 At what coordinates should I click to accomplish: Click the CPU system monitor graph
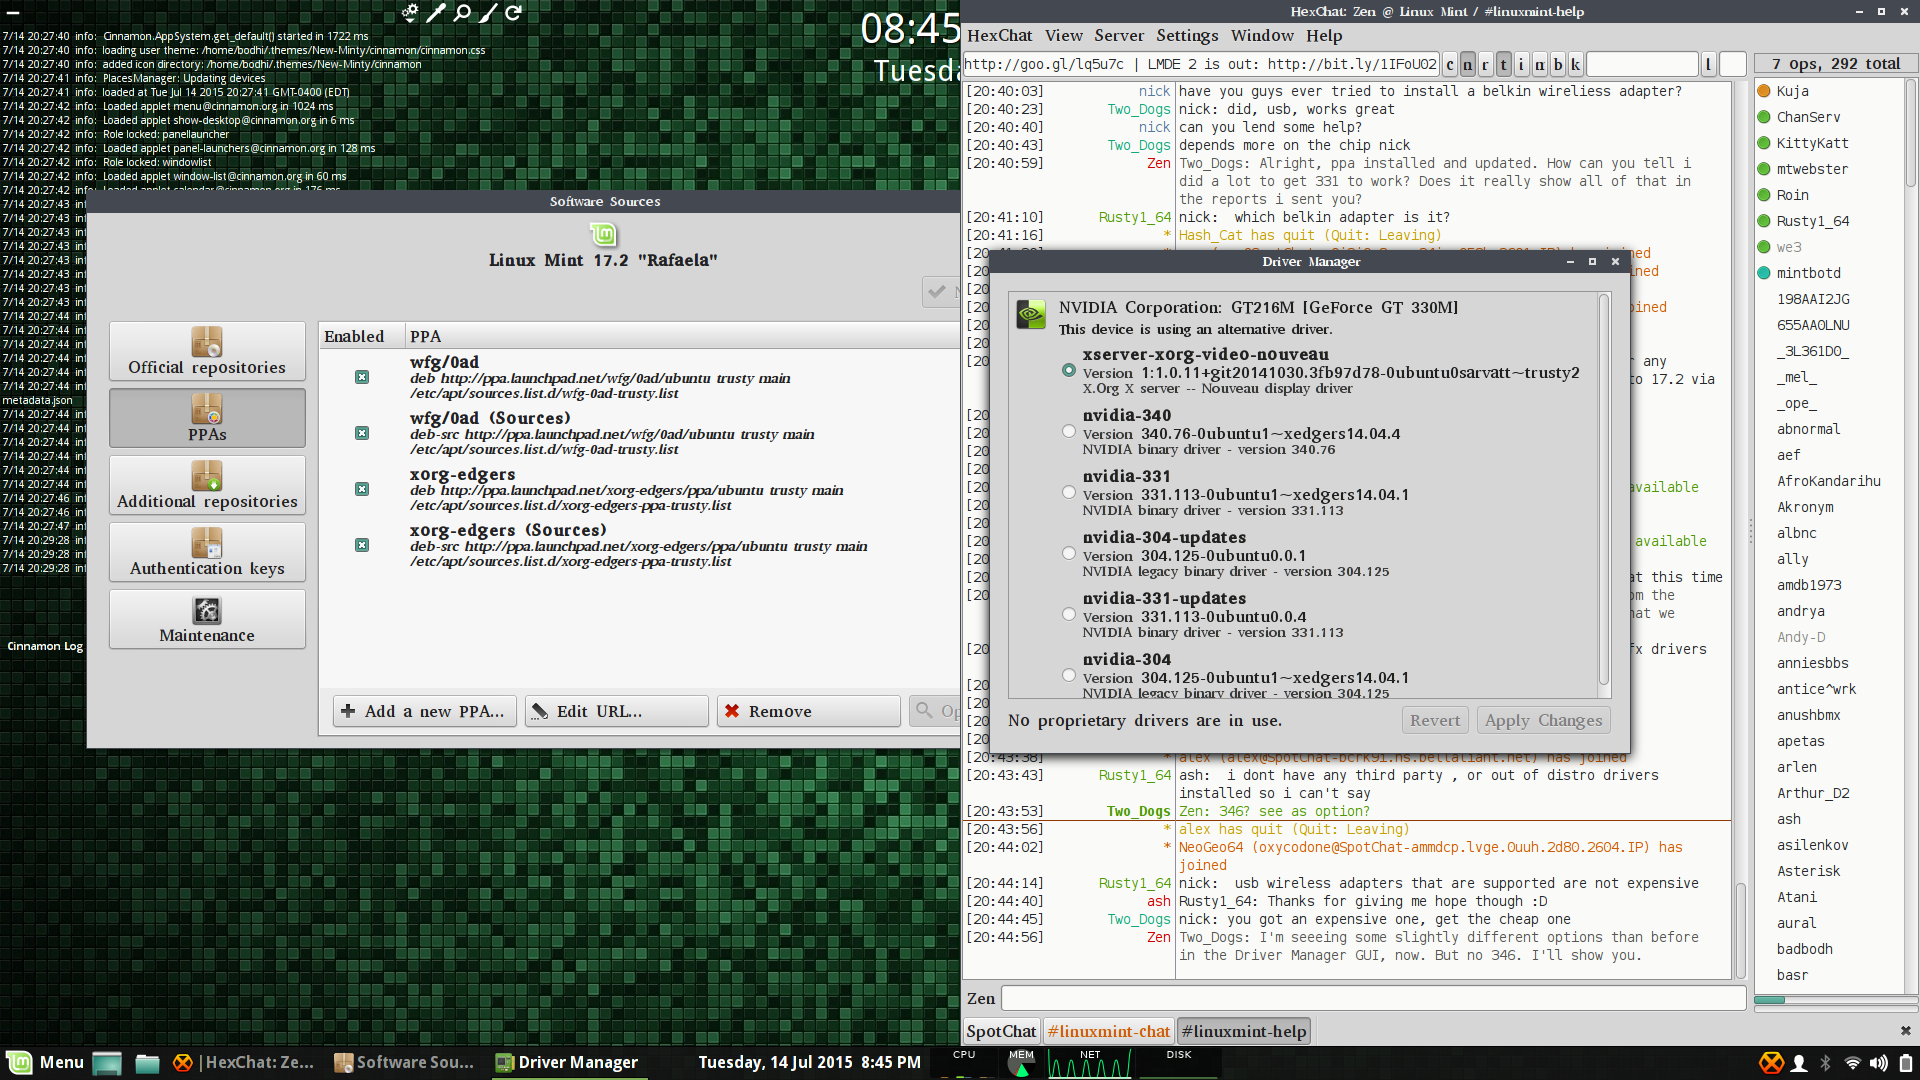click(x=964, y=1062)
